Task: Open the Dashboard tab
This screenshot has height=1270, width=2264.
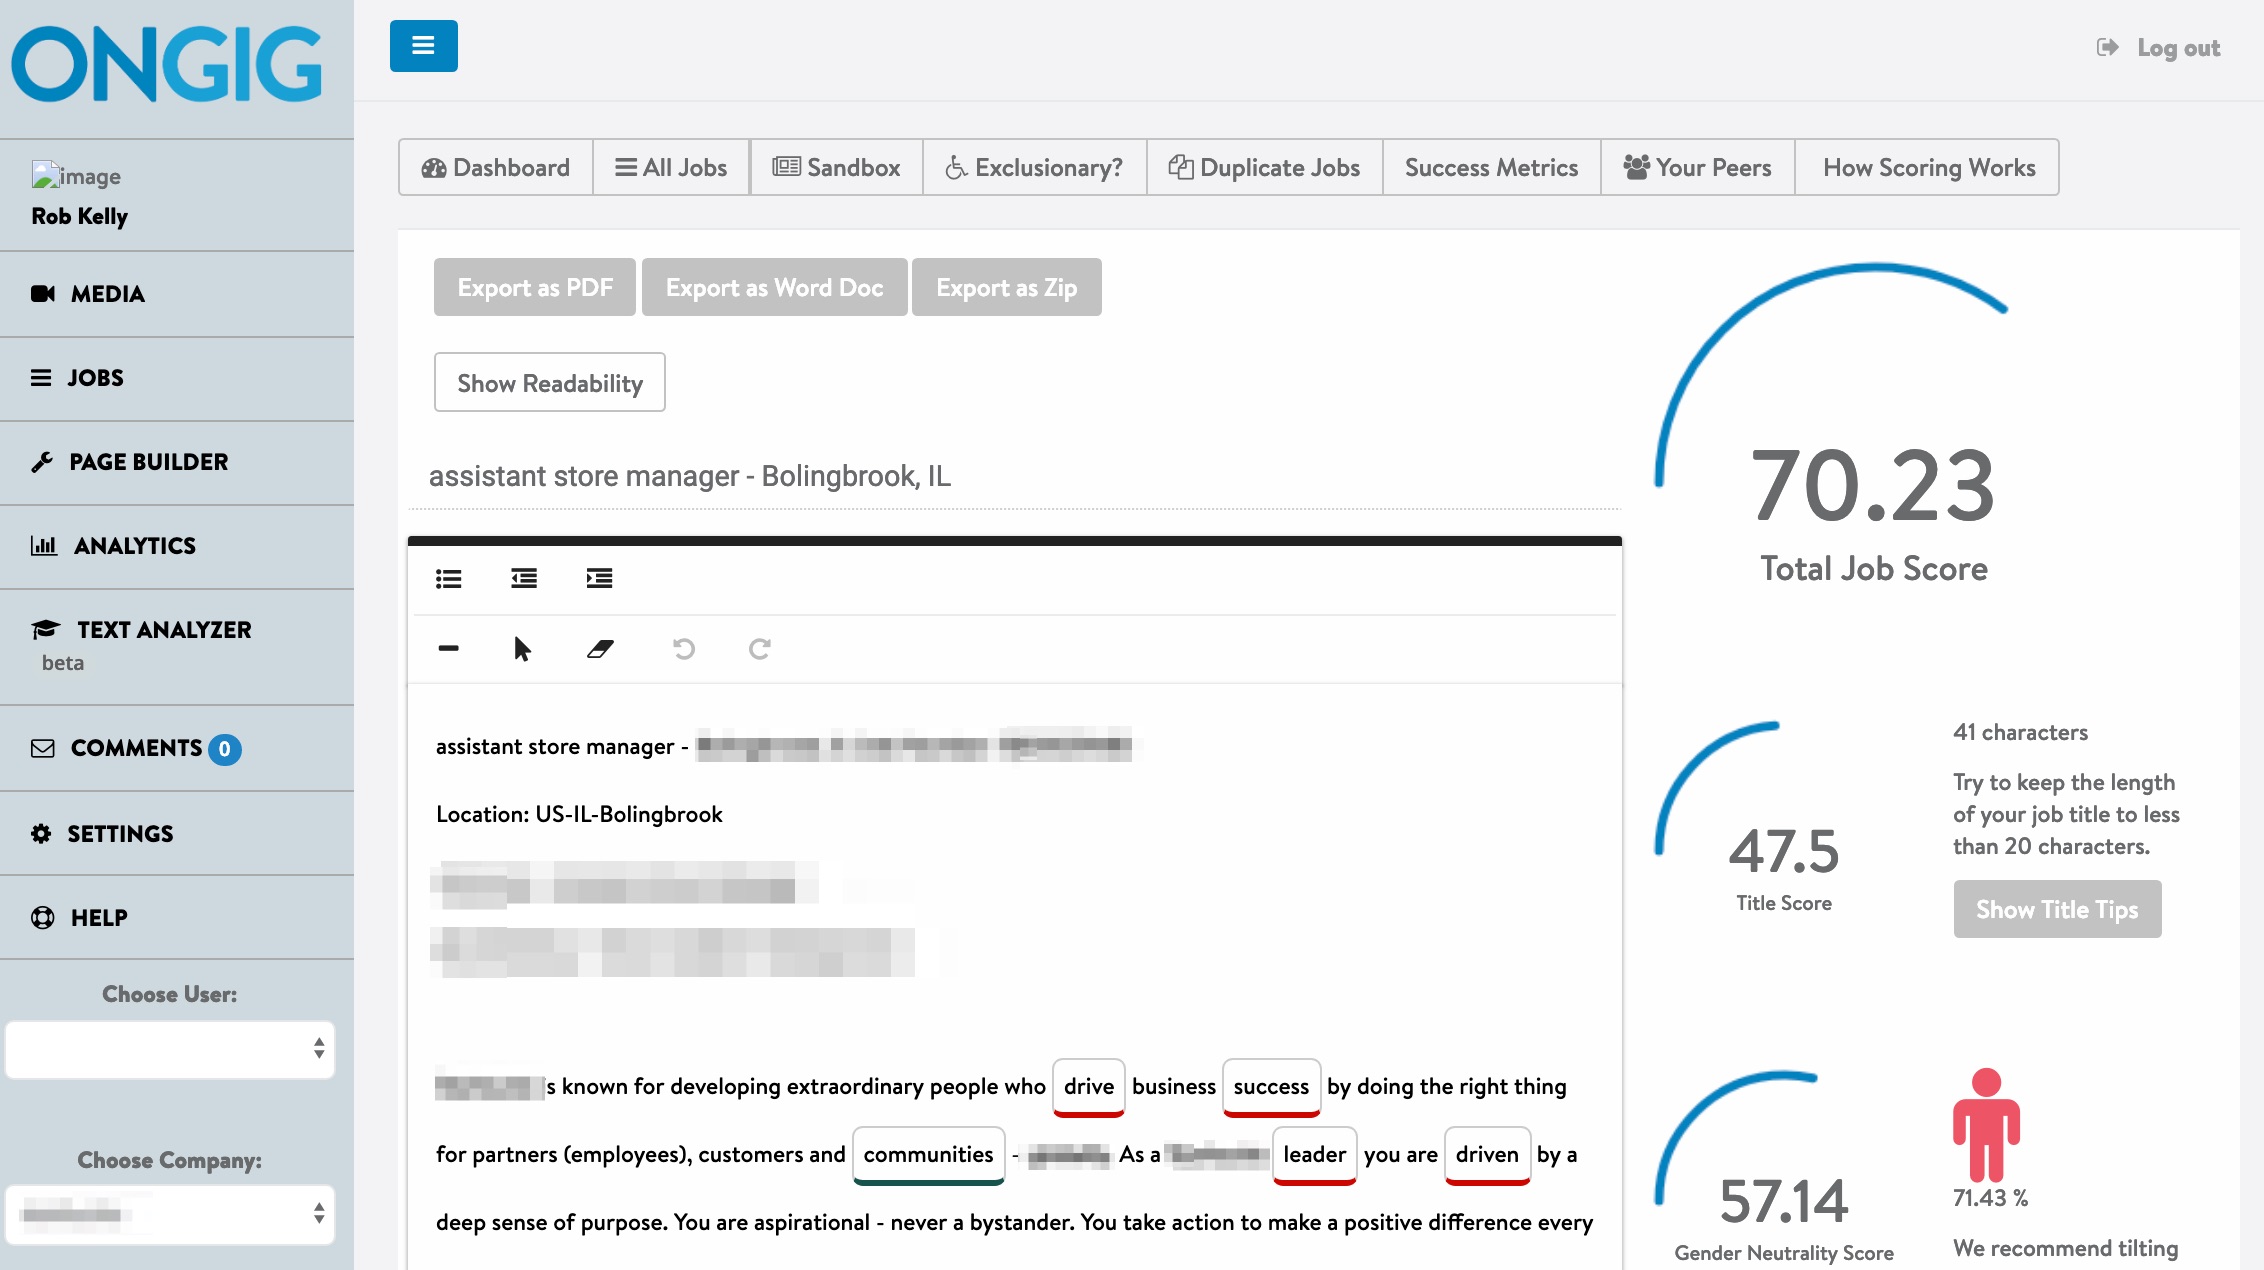Action: pyautogui.click(x=496, y=167)
